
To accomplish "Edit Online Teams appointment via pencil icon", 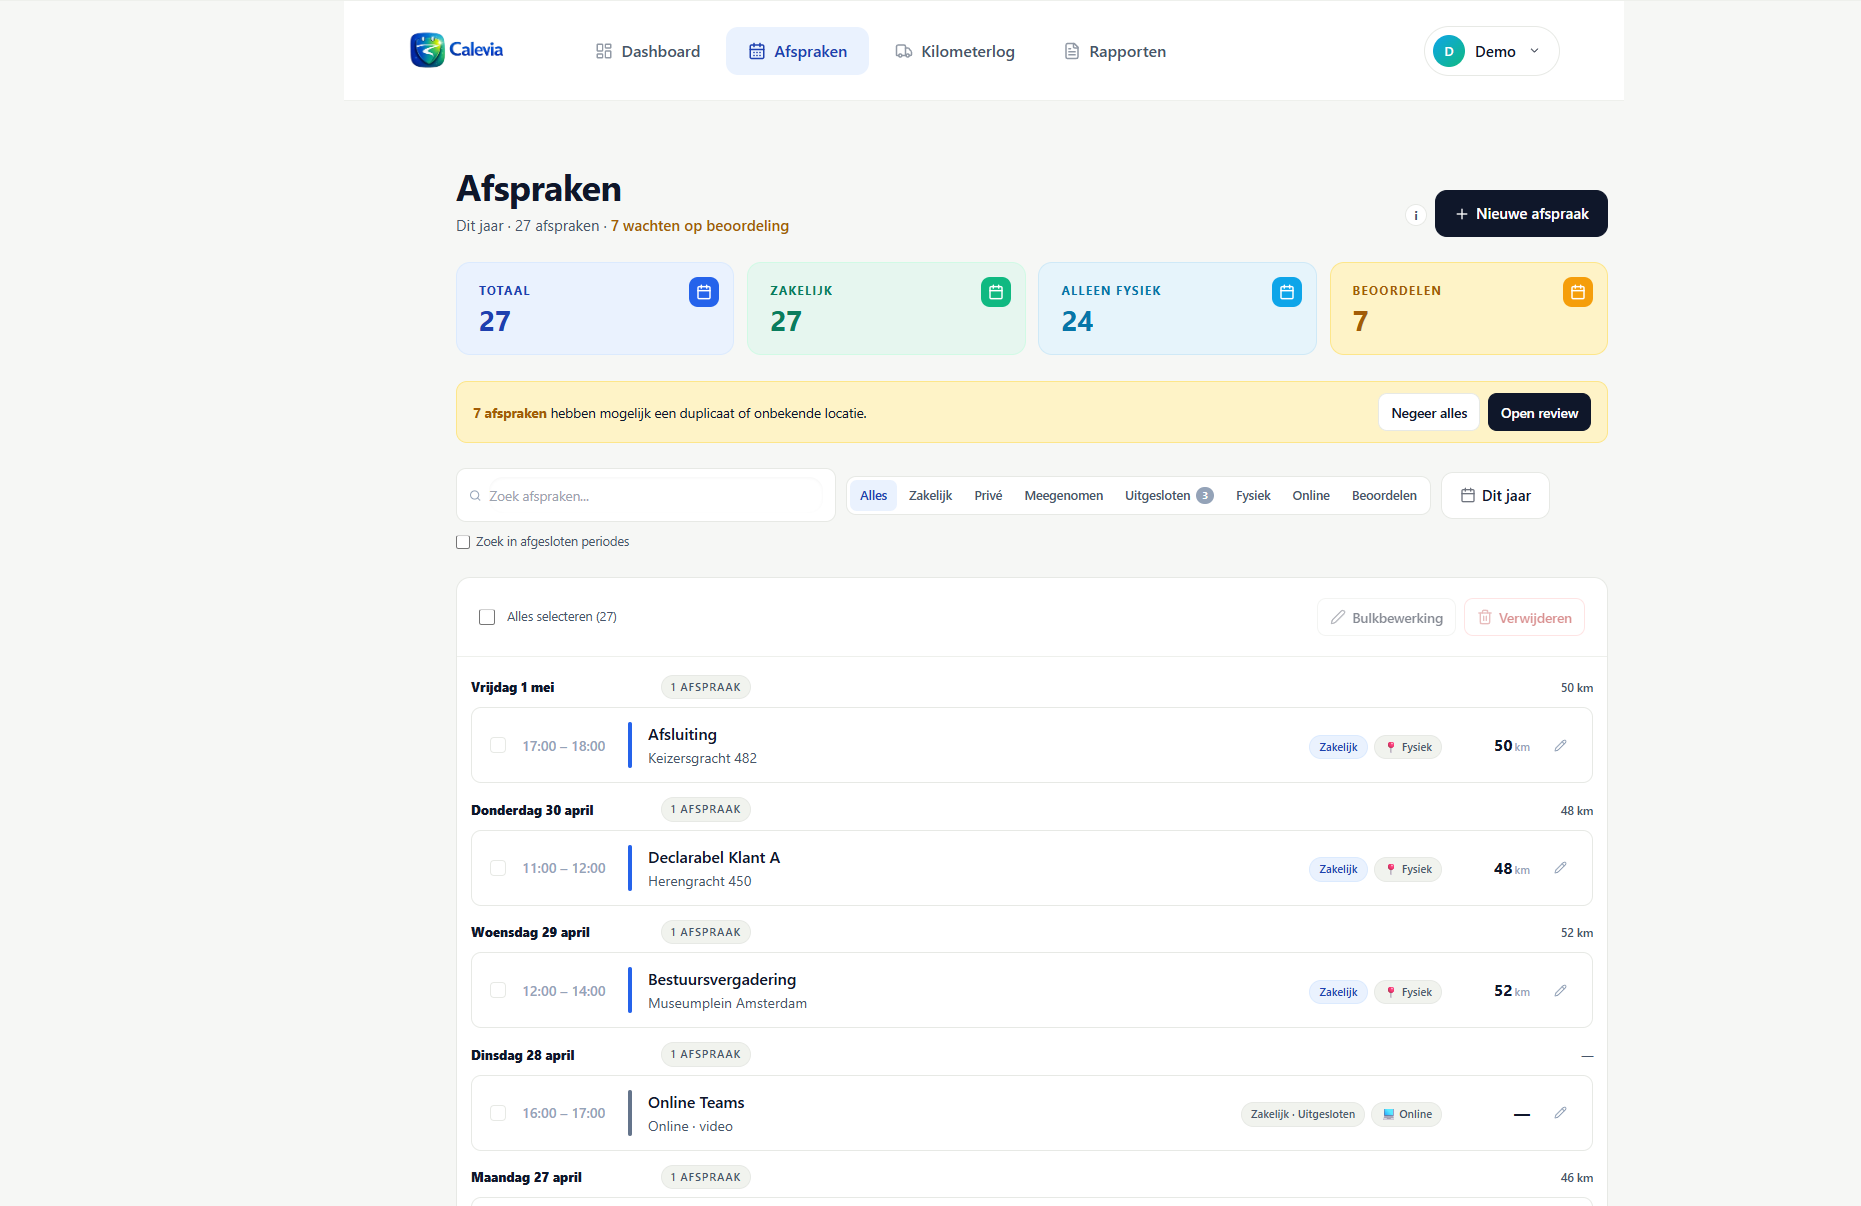I will (1560, 1113).
